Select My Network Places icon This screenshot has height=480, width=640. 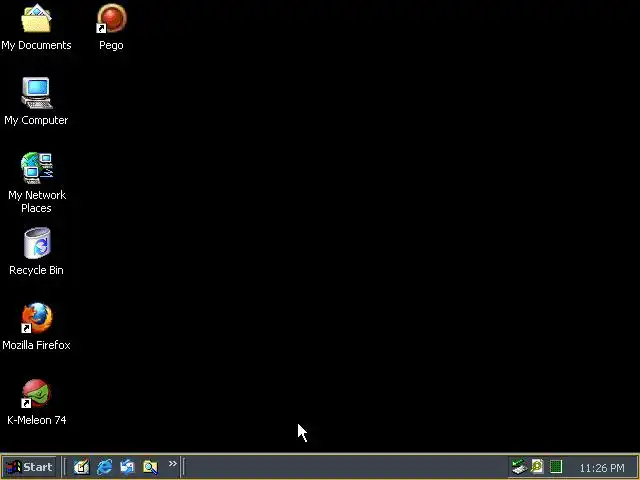pos(37,168)
